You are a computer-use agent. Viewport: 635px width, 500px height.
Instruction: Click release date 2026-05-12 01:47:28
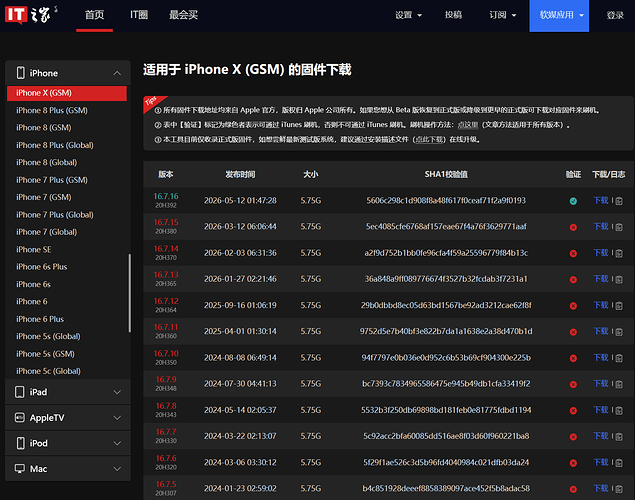(240, 200)
